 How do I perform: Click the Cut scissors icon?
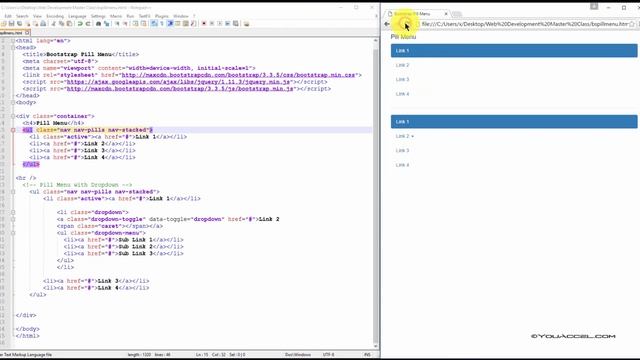pyautogui.click(x=53, y=24)
